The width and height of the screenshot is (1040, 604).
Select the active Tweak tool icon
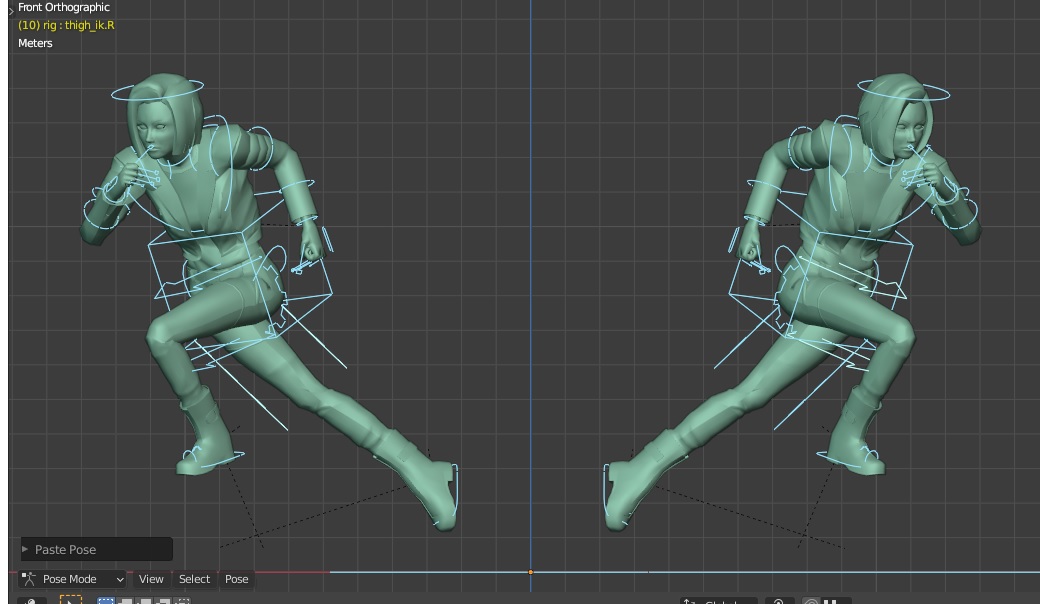[70, 600]
